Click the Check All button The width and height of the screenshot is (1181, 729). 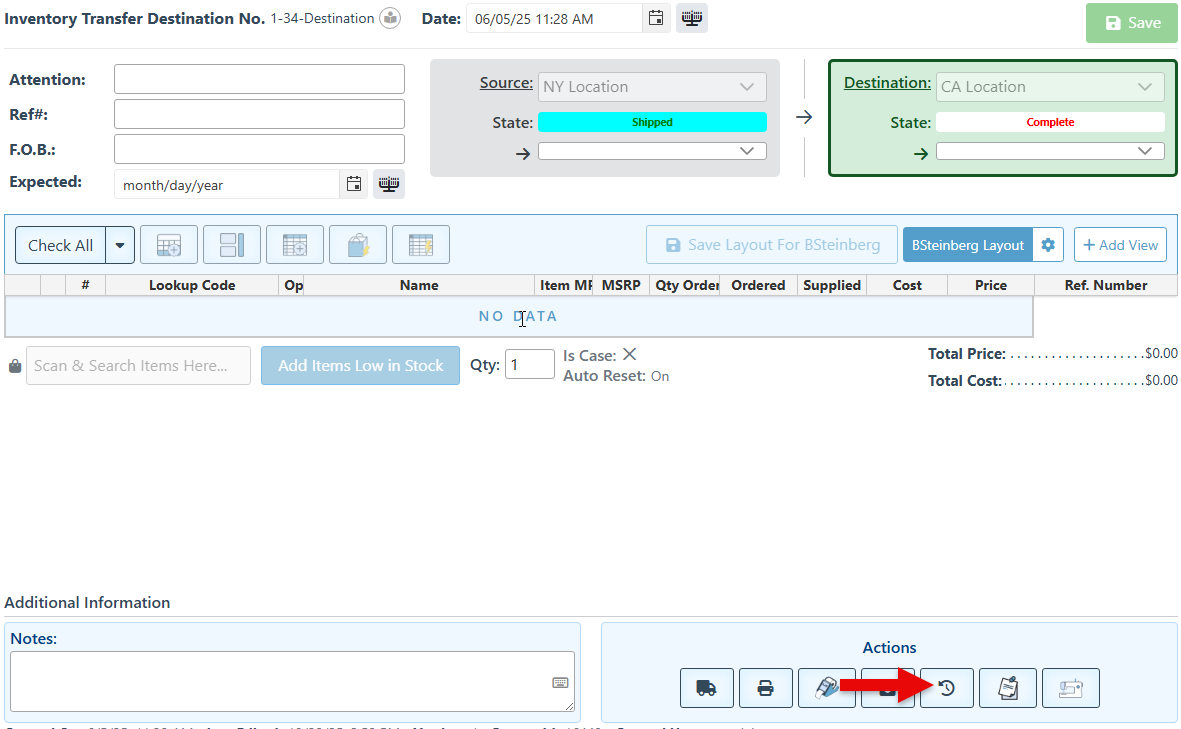click(61, 245)
